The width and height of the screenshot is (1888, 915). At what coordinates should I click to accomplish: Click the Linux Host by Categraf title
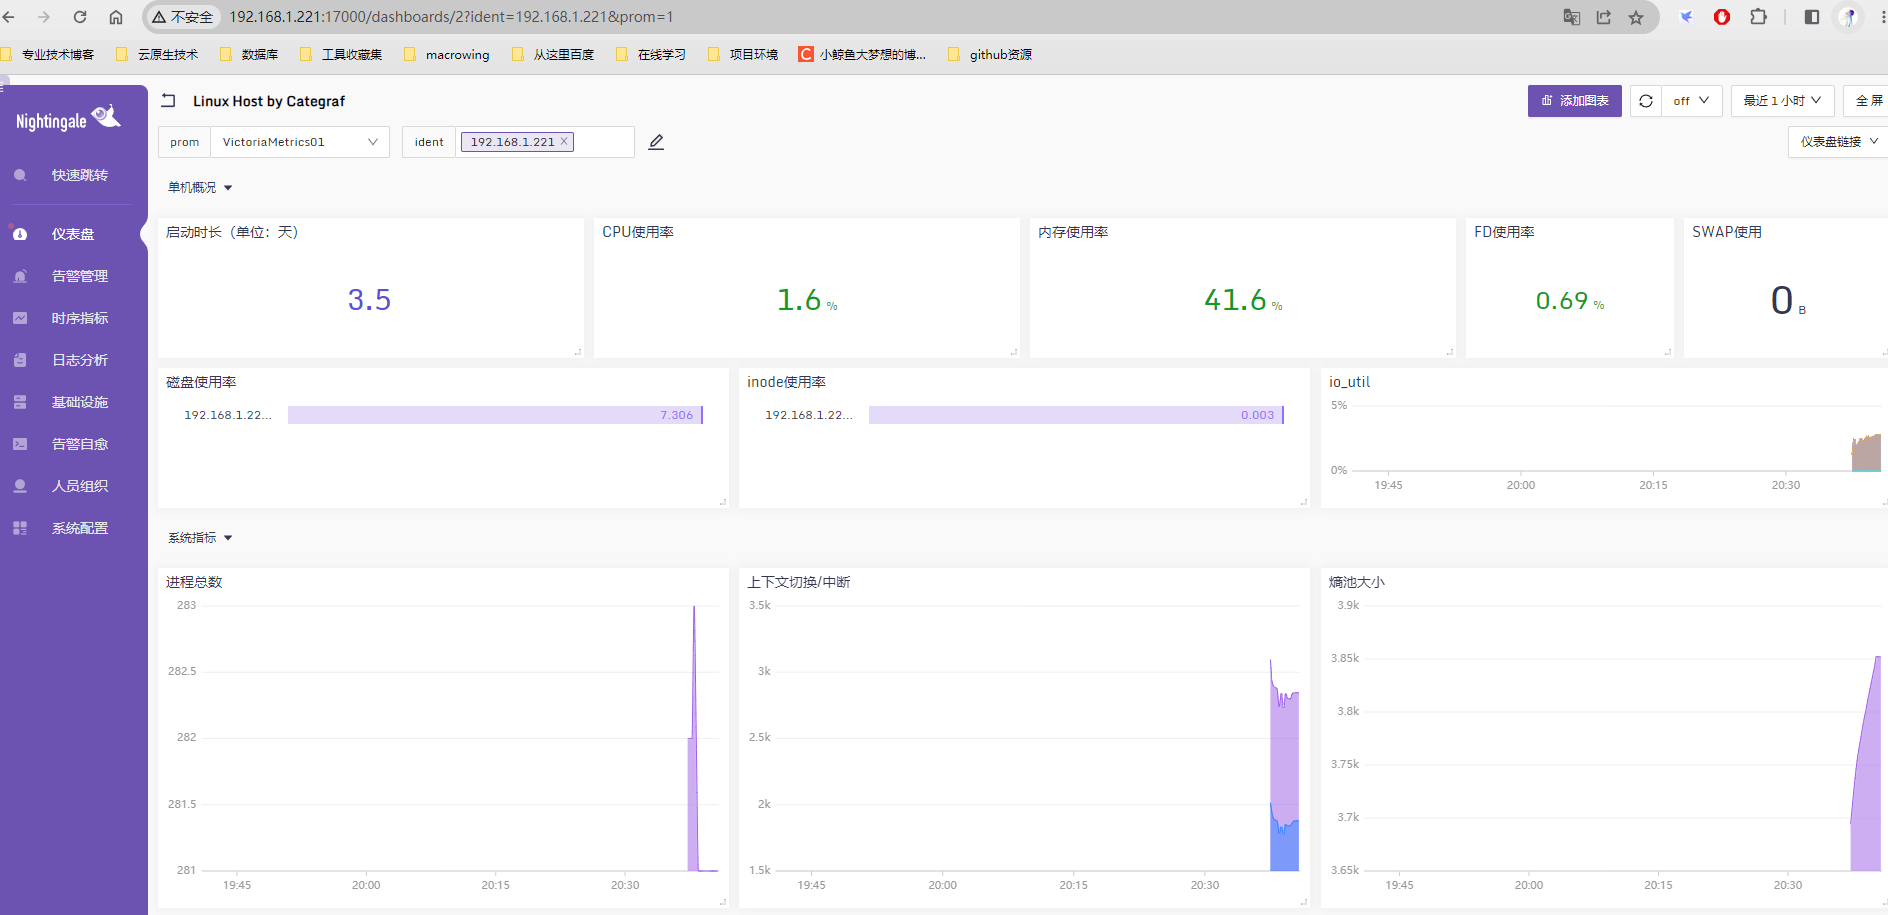click(x=269, y=101)
